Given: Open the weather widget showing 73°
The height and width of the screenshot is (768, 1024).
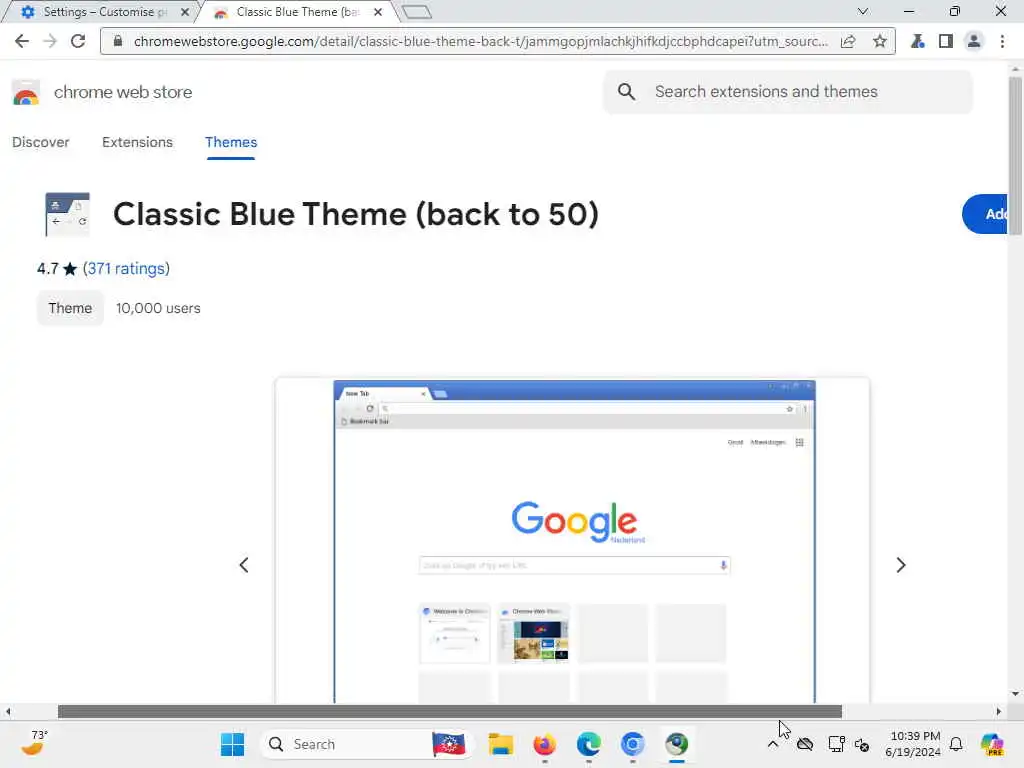Looking at the screenshot, I should [x=34, y=743].
